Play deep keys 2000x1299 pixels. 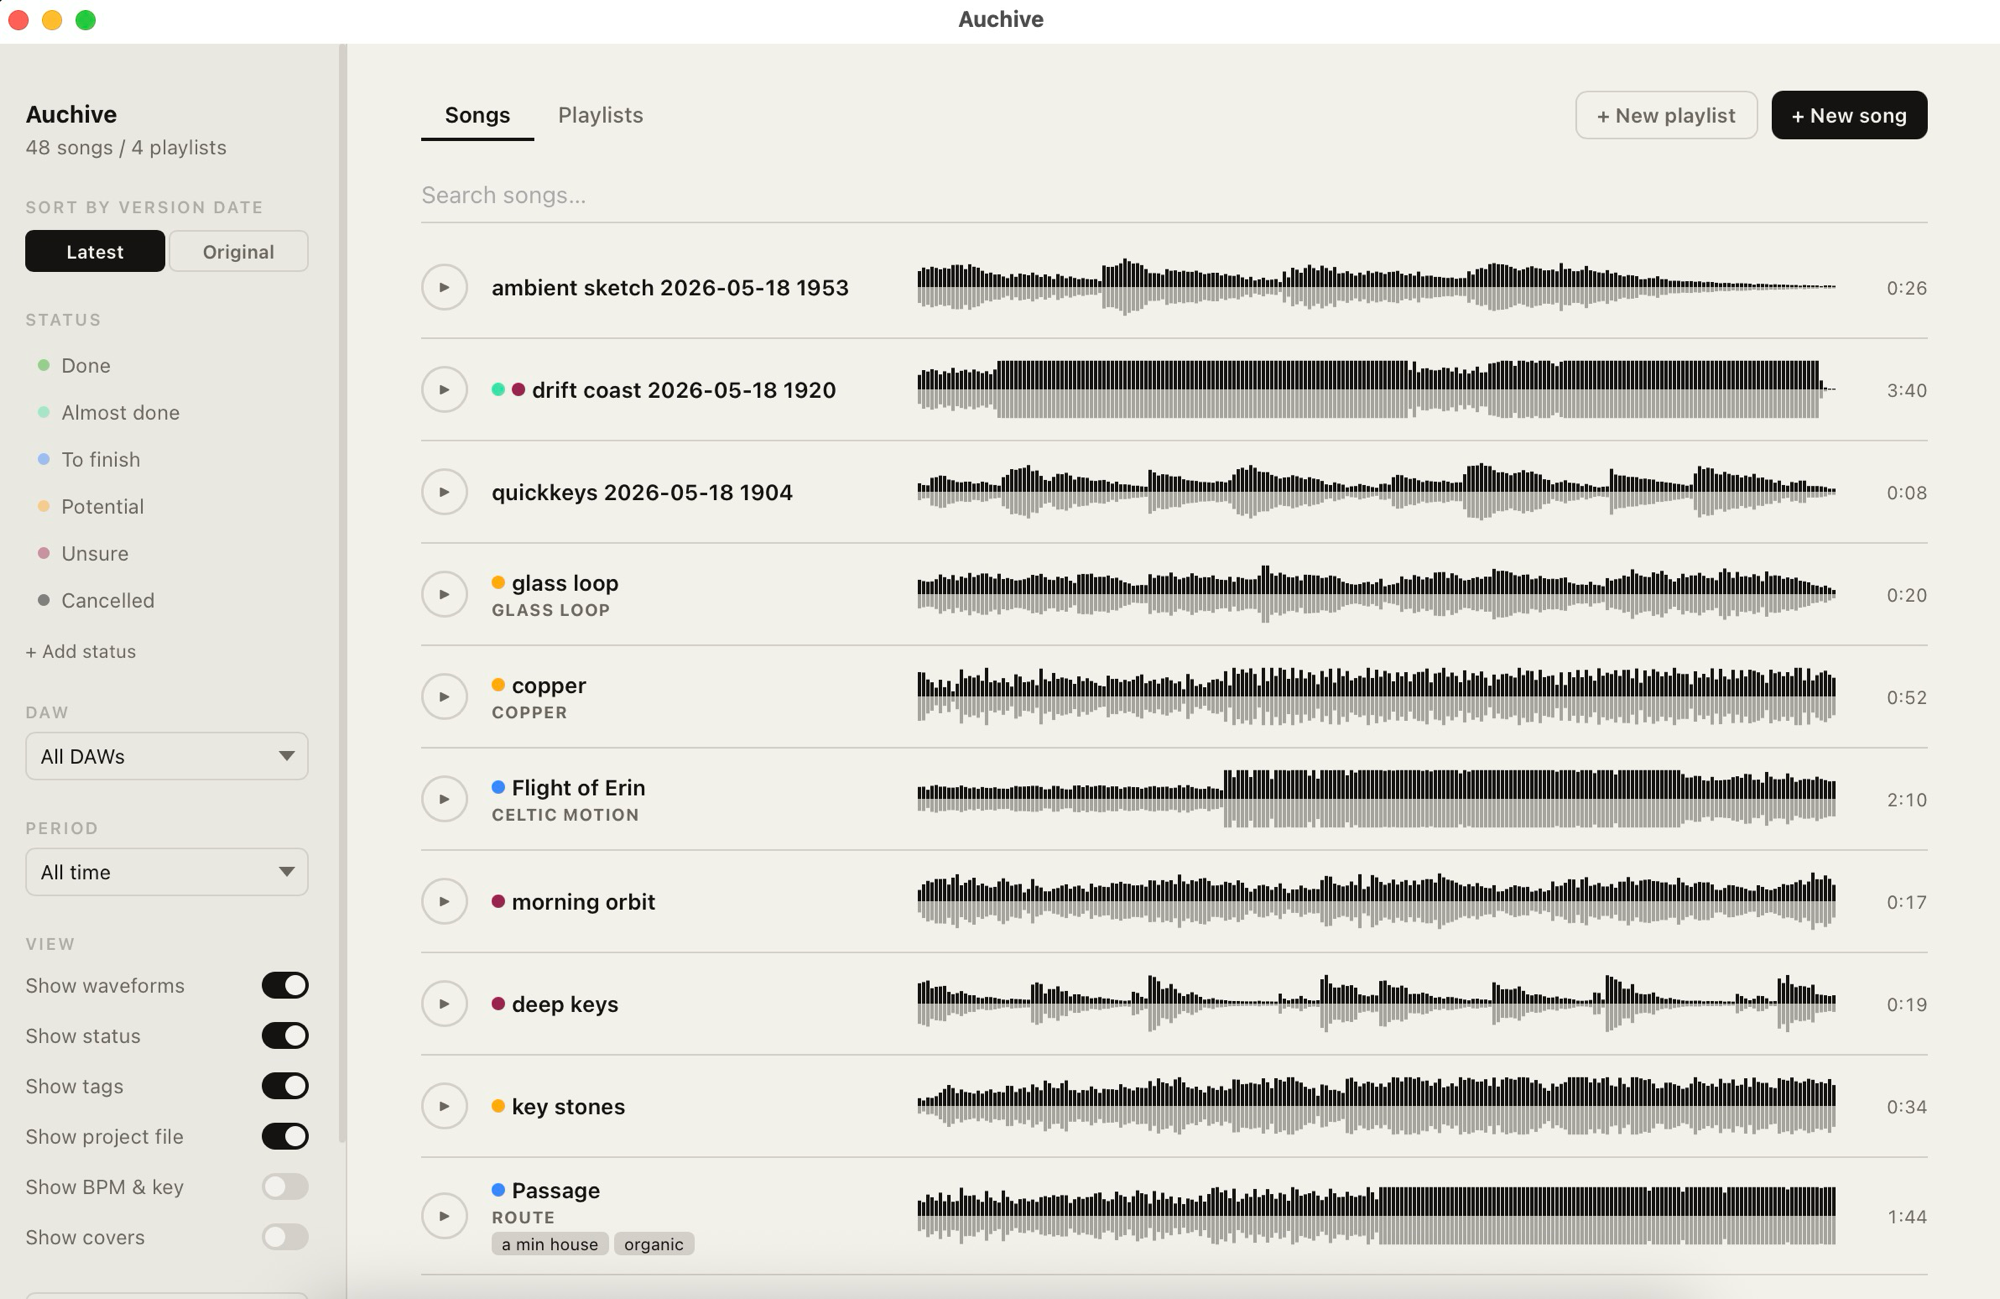pos(444,1004)
